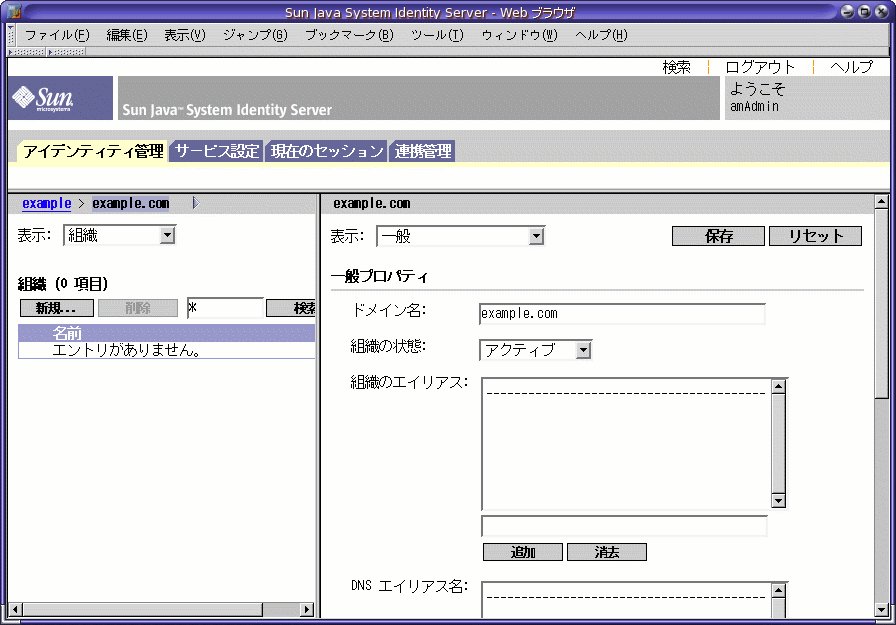
Task: Click the new organization alias text field
Action: 625,526
